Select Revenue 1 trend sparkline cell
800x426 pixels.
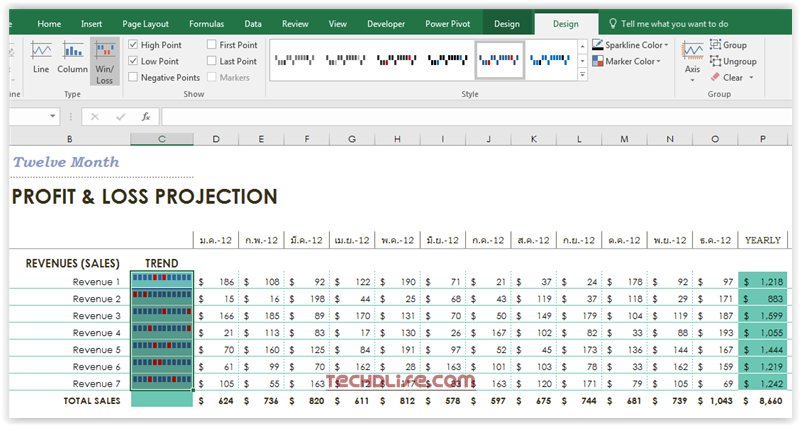coord(162,280)
